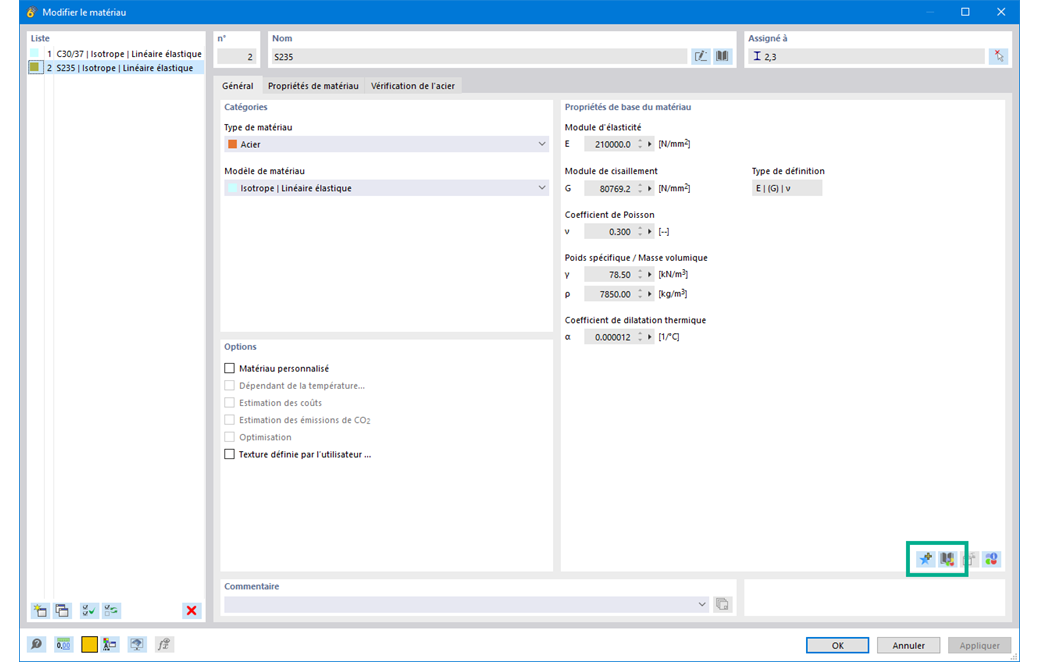The image size is (1040, 662).
Task: Click the Appliquer button
Action: [979, 645]
